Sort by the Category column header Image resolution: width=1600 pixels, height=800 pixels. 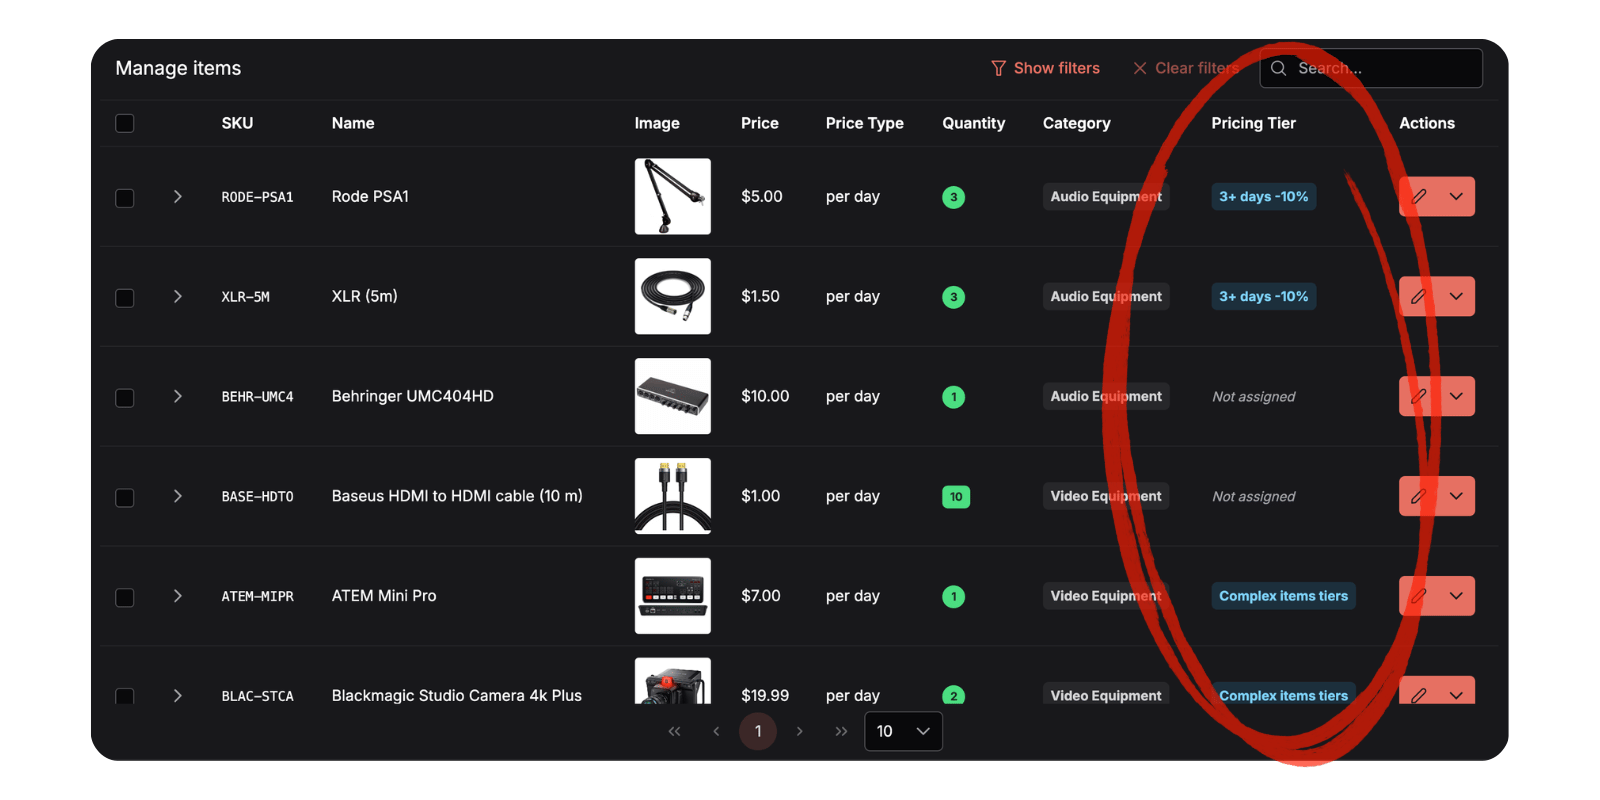[1077, 123]
